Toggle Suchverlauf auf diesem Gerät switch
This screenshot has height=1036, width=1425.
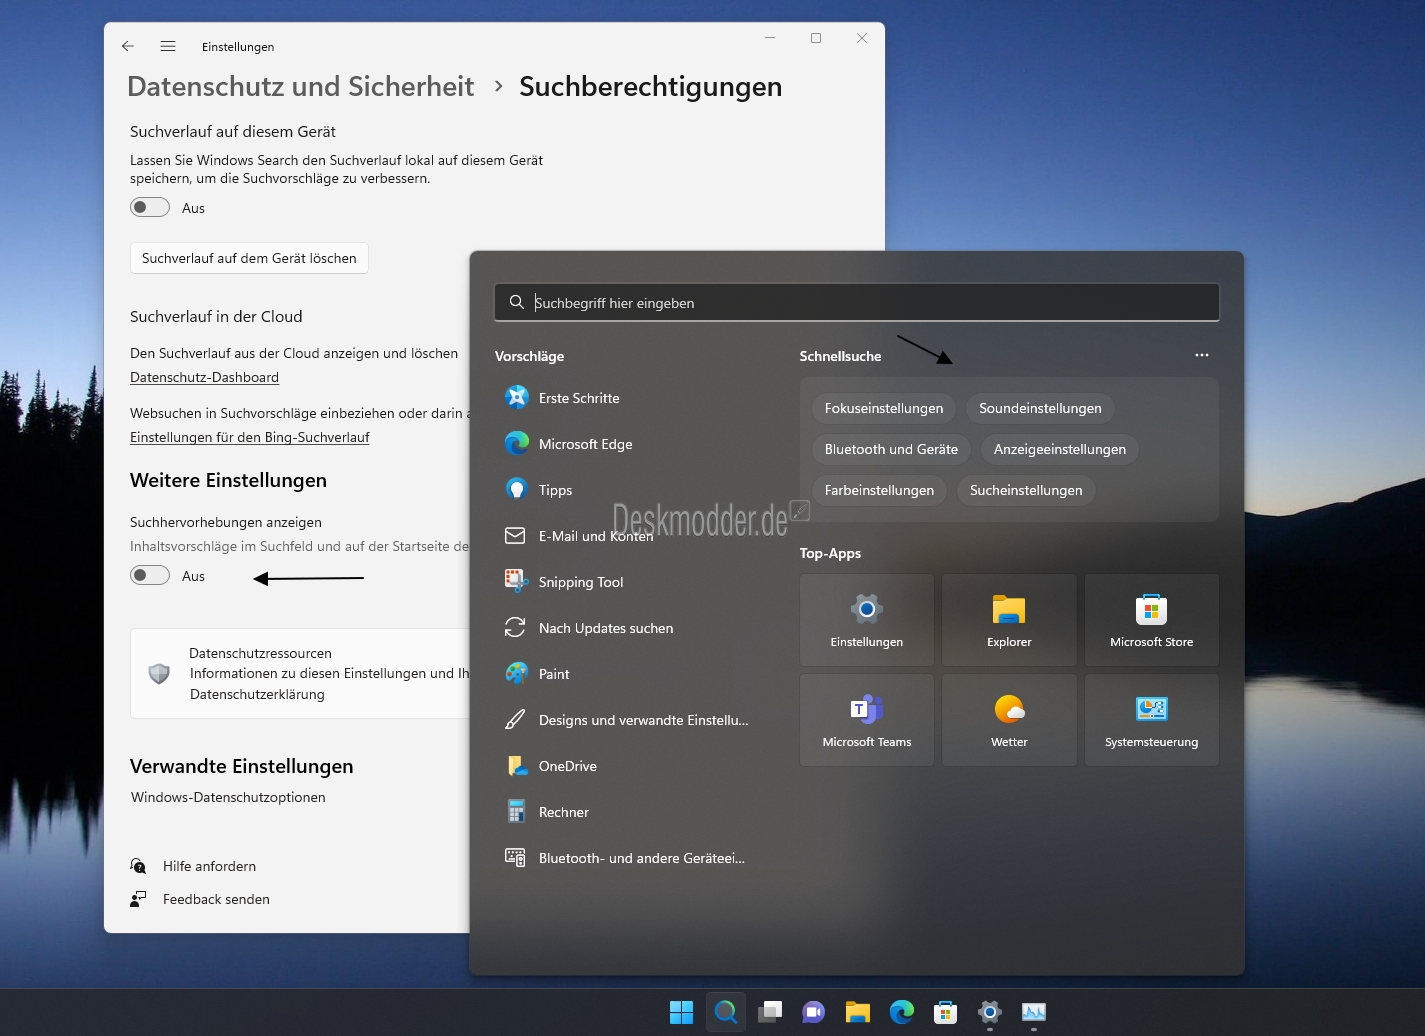(x=150, y=208)
